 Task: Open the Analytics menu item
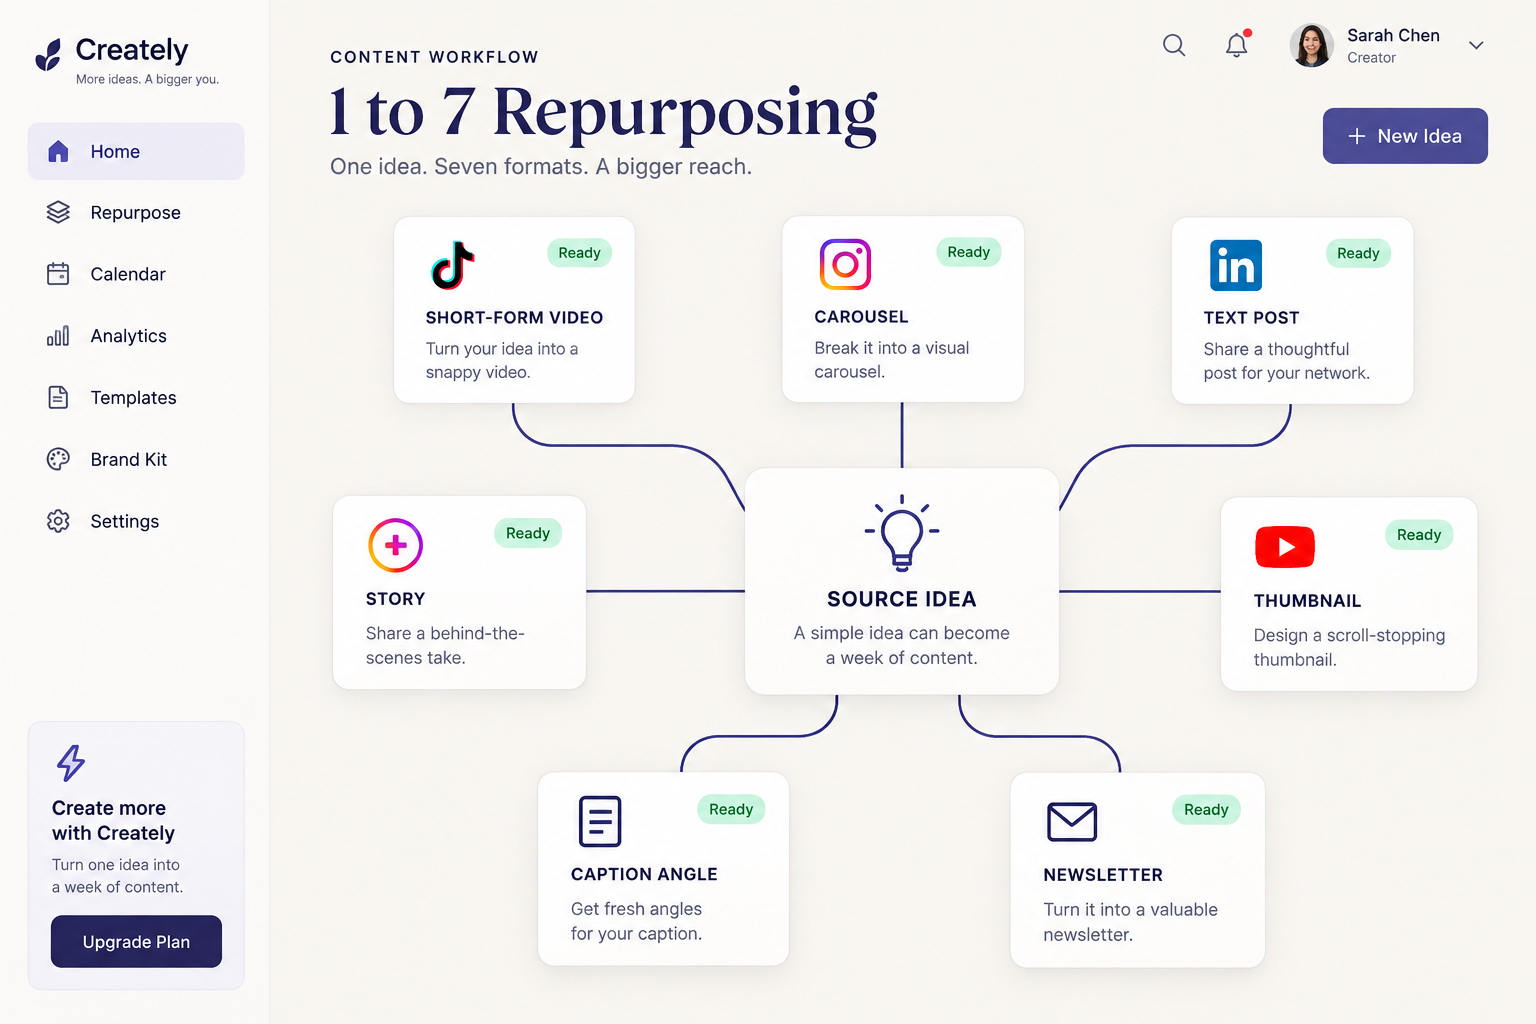[x=136, y=336]
